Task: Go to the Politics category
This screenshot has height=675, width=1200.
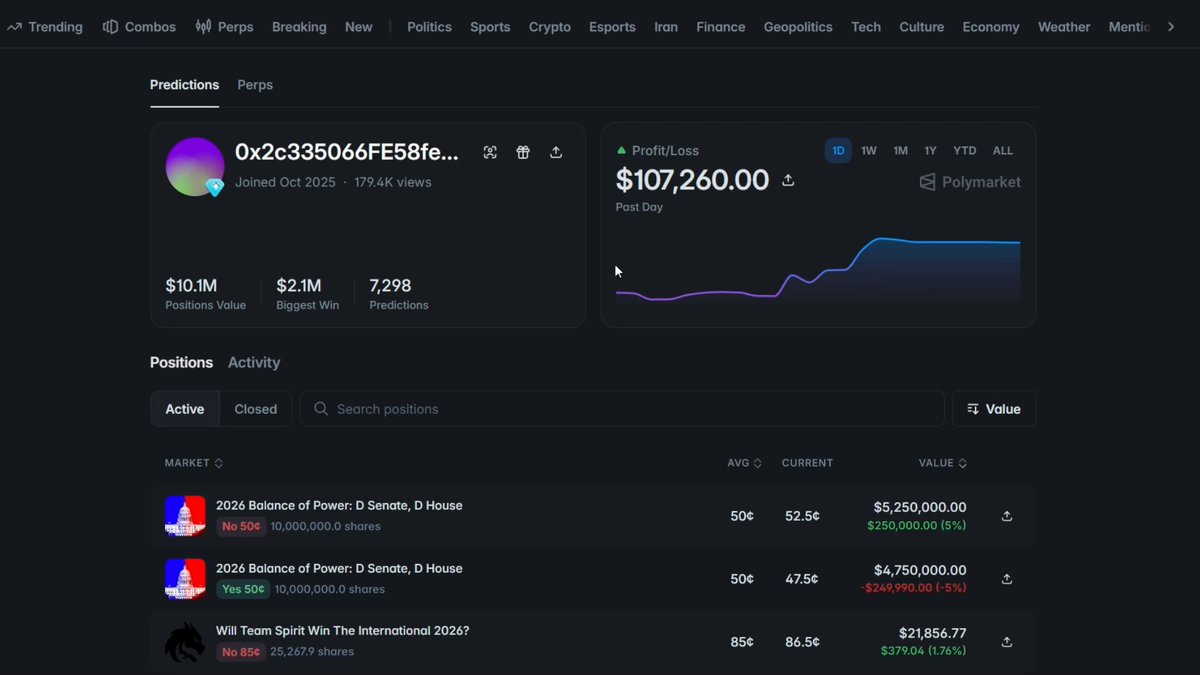Action: 429,27
